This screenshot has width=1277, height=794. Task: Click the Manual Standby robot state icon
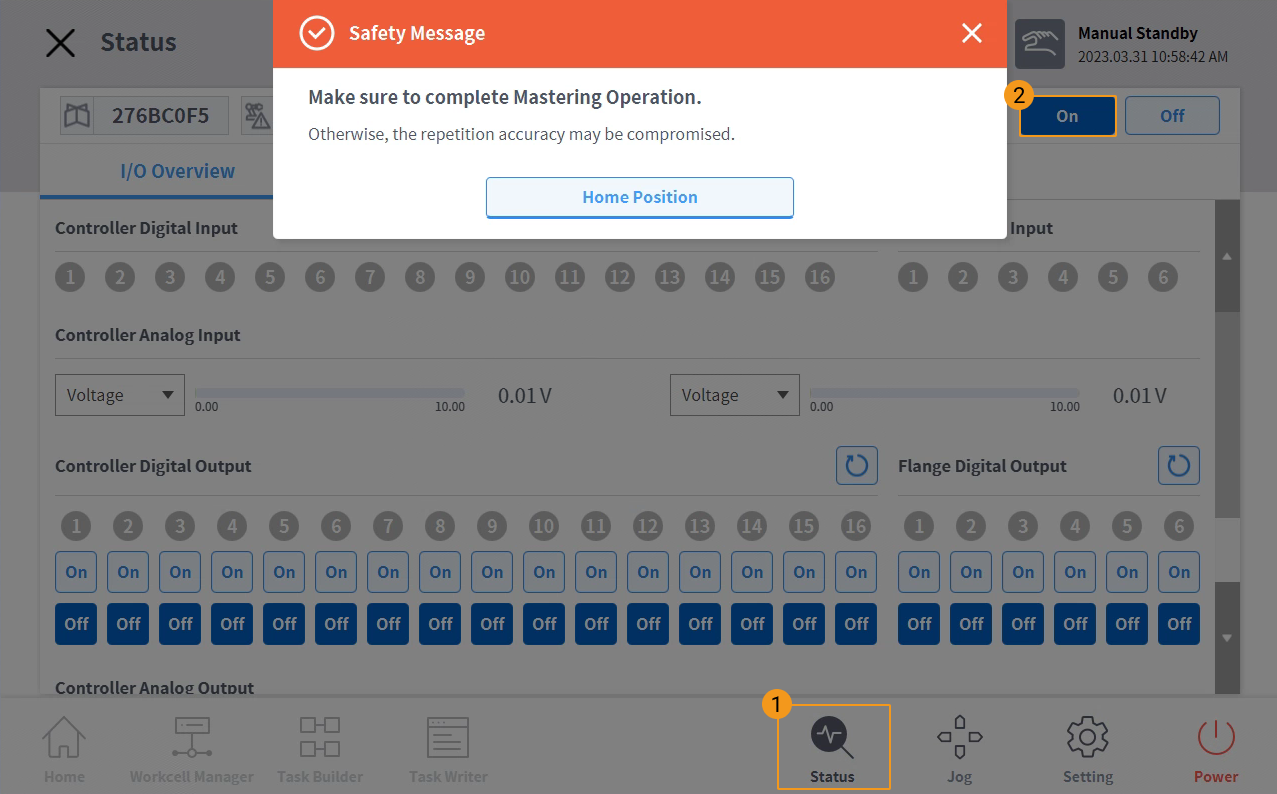(1040, 44)
